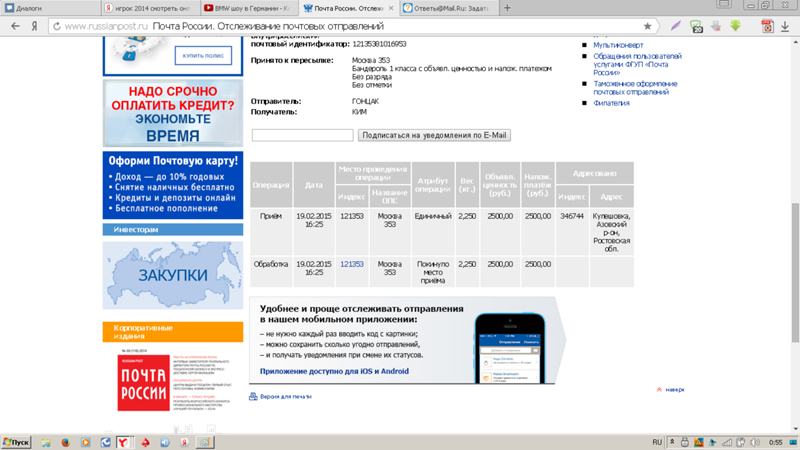The height and width of the screenshot is (450, 800).
Task: Open a new tab with plus button
Action: coord(507,8)
